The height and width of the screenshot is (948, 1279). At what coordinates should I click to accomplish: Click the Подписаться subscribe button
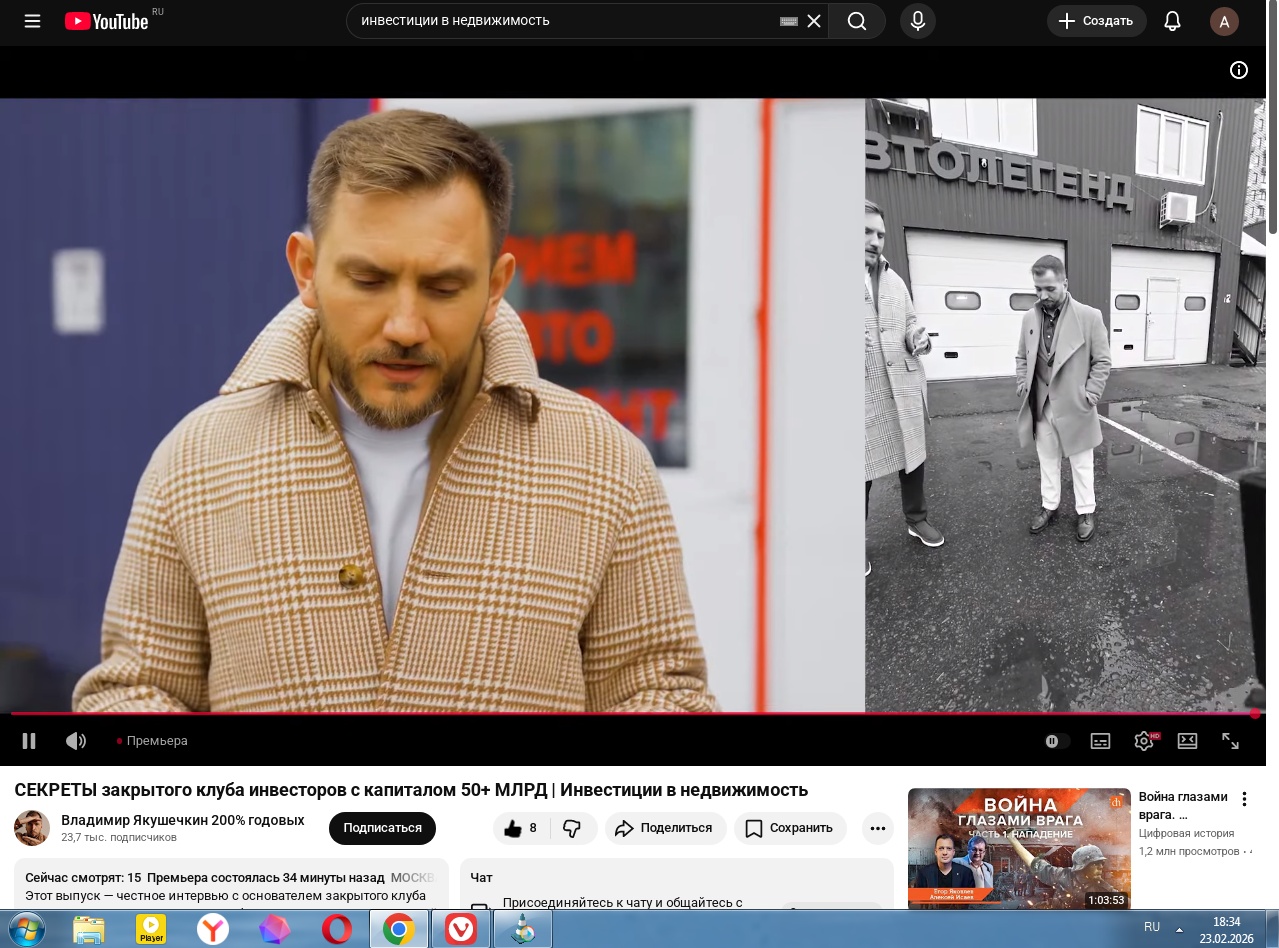[x=382, y=828]
